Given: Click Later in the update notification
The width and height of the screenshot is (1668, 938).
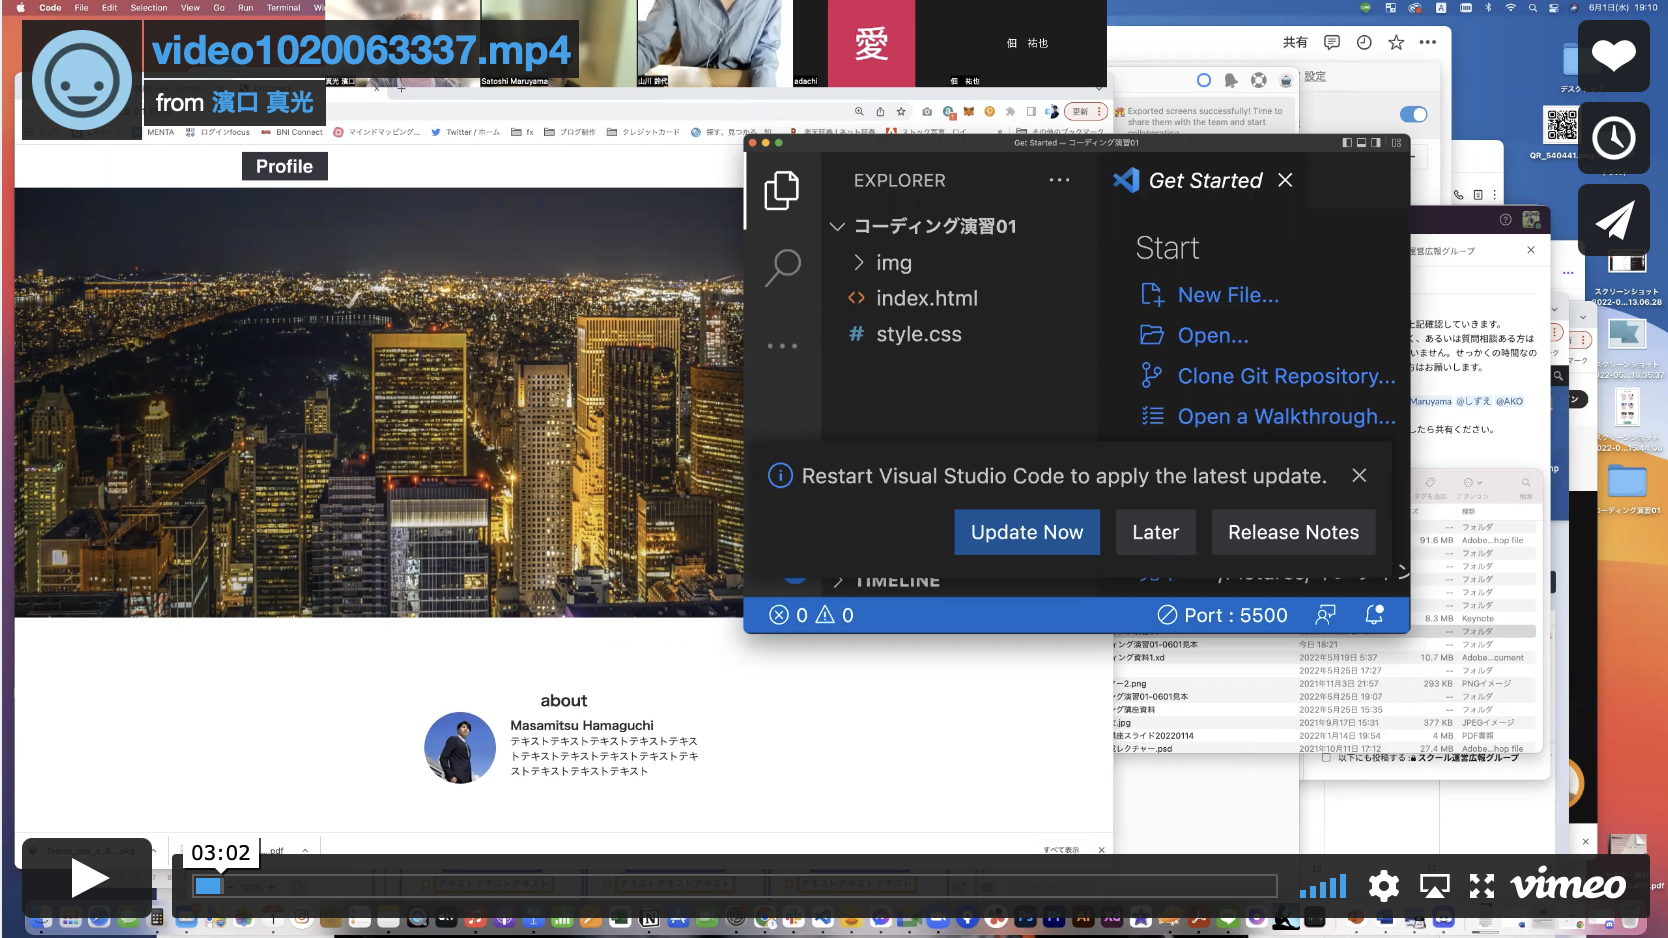Looking at the screenshot, I should (1156, 532).
